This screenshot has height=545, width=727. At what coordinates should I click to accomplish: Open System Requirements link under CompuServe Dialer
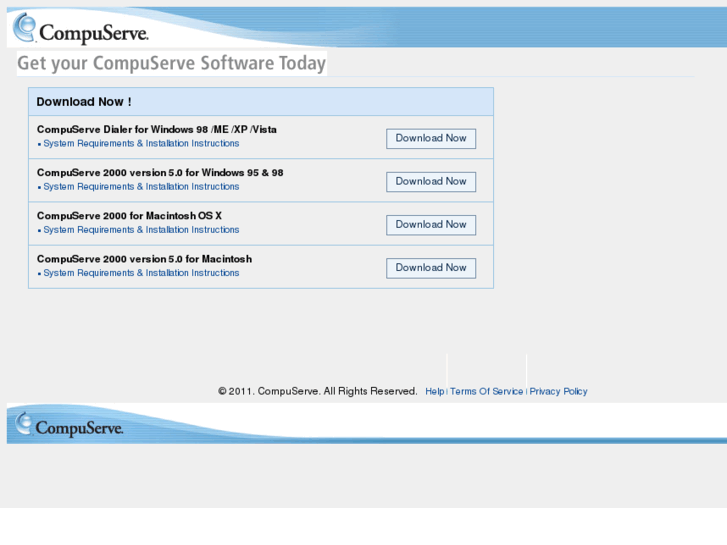(x=141, y=143)
